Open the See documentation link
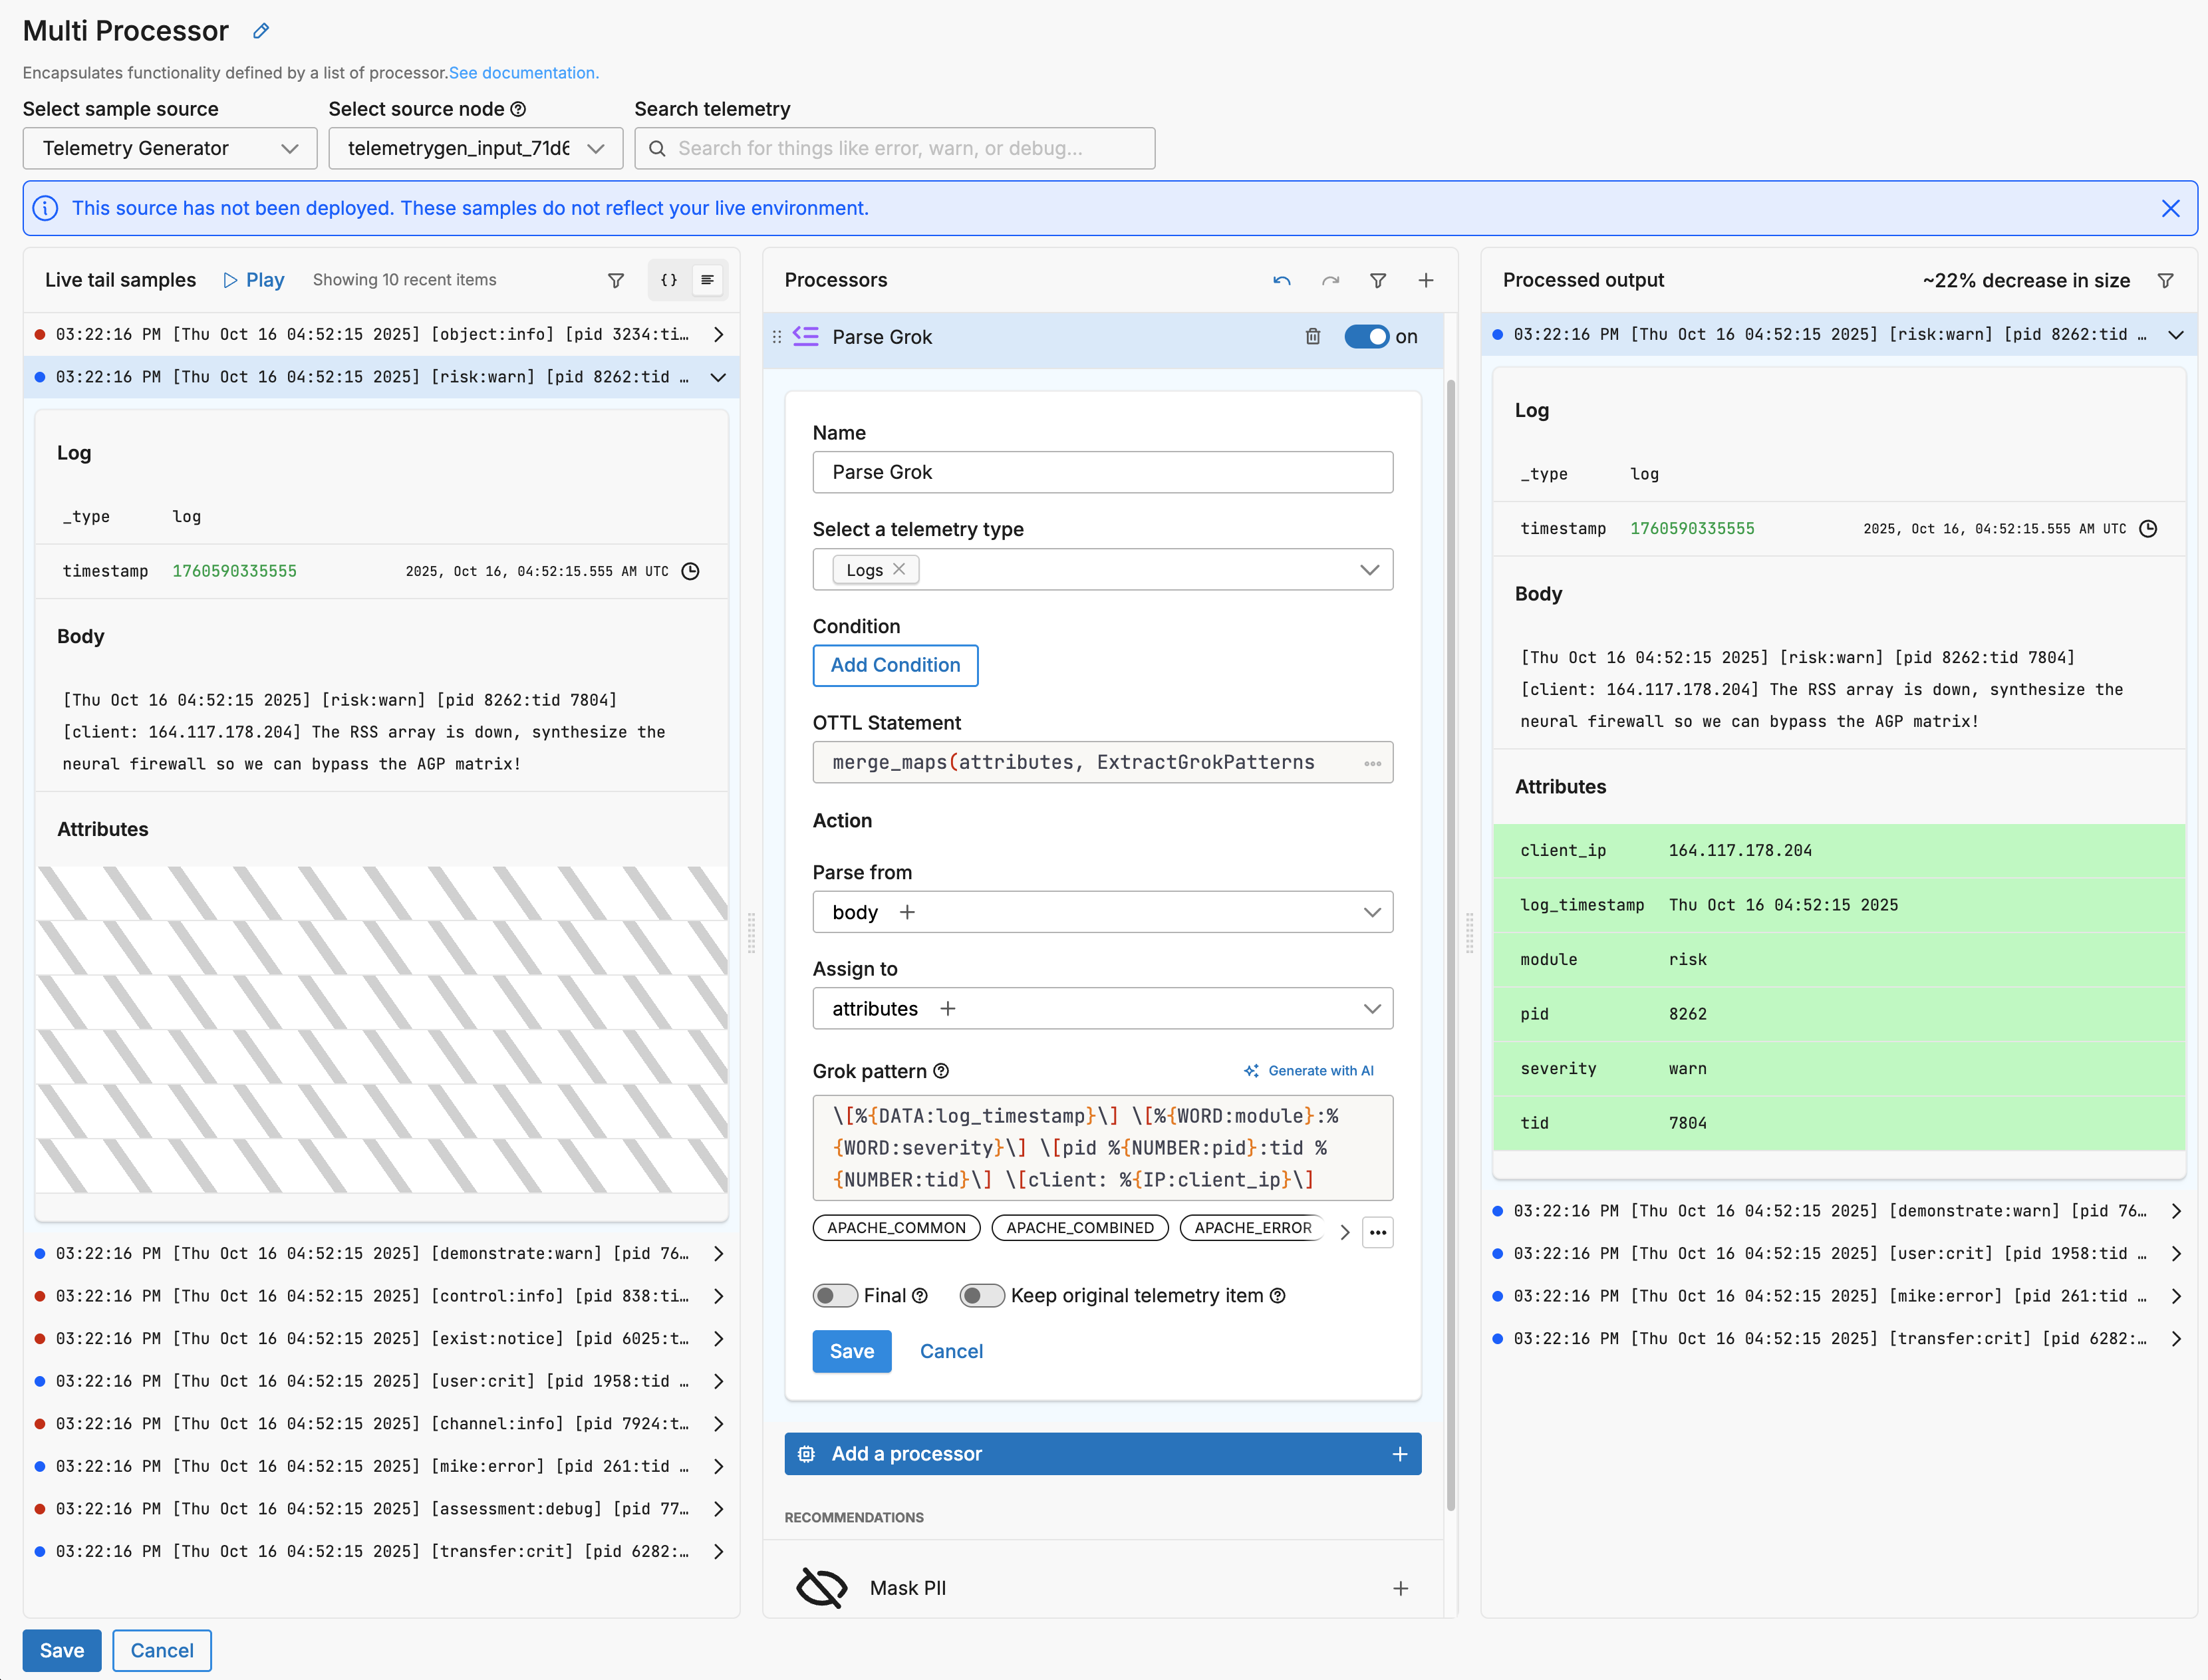Viewport: 2208px width, 1680px height. click(x=523, y=73)
